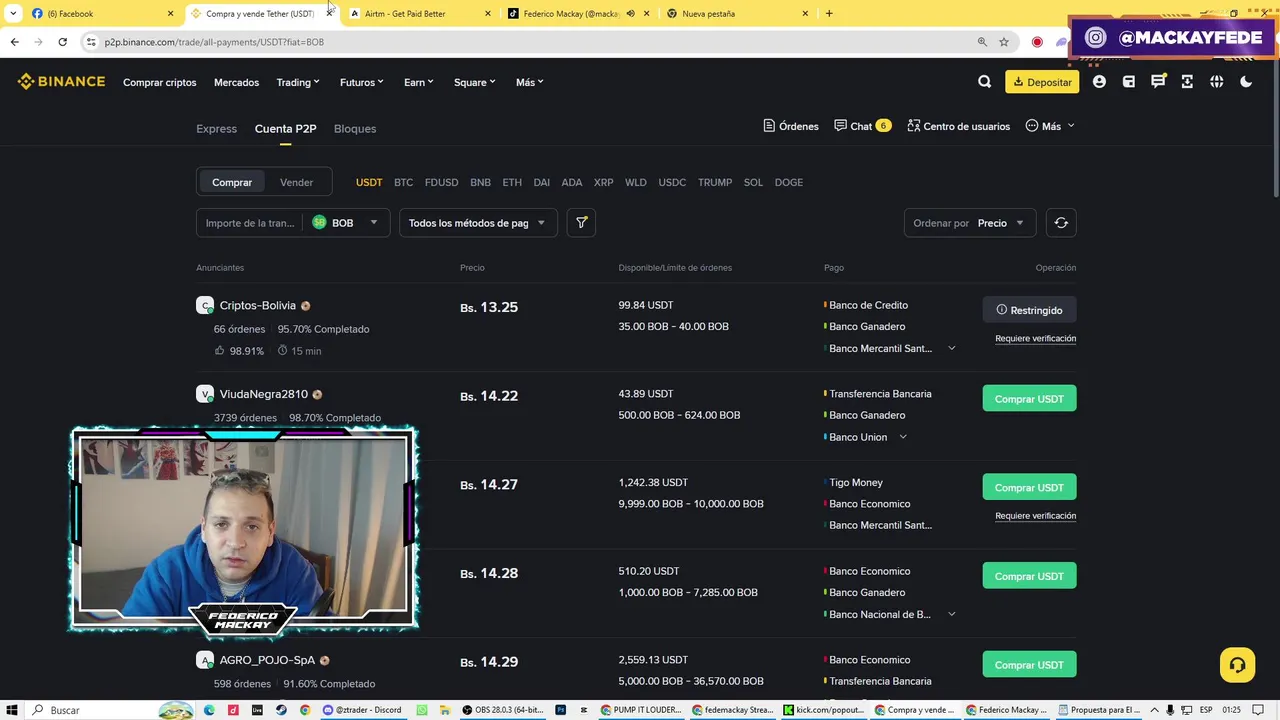Select the USDT coin tab
The width and height of the screenshot is (1280, 720).
[369, 182]
